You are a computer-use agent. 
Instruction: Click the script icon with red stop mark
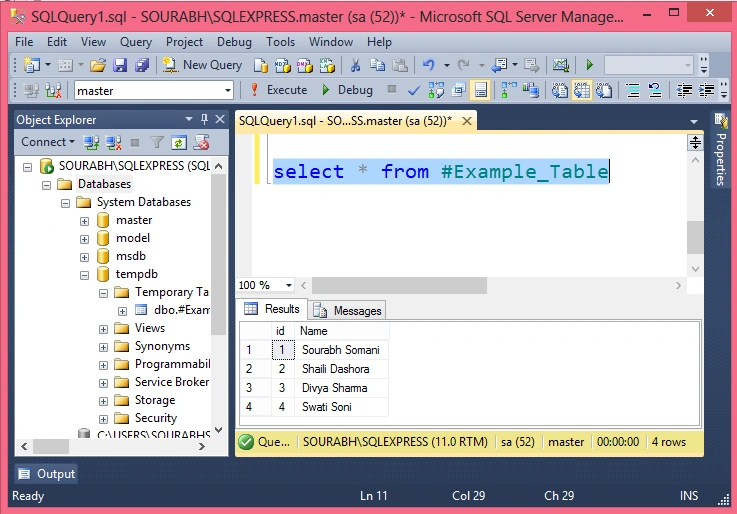[202, 142]
